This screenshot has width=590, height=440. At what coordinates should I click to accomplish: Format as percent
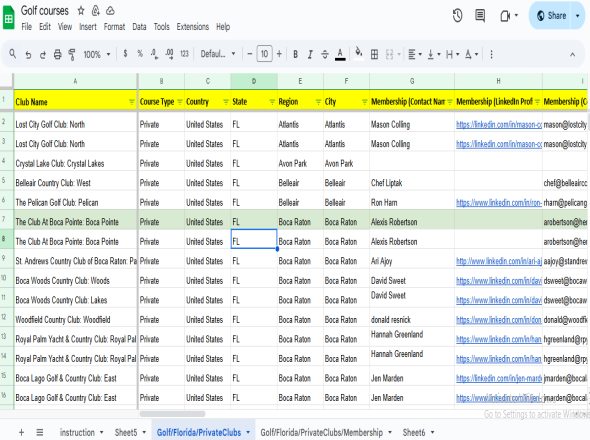(140, 54)
